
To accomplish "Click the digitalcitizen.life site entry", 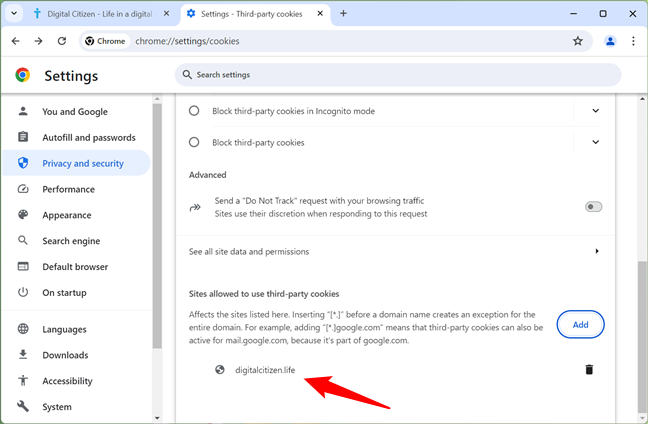I will [x=265, y=370].
